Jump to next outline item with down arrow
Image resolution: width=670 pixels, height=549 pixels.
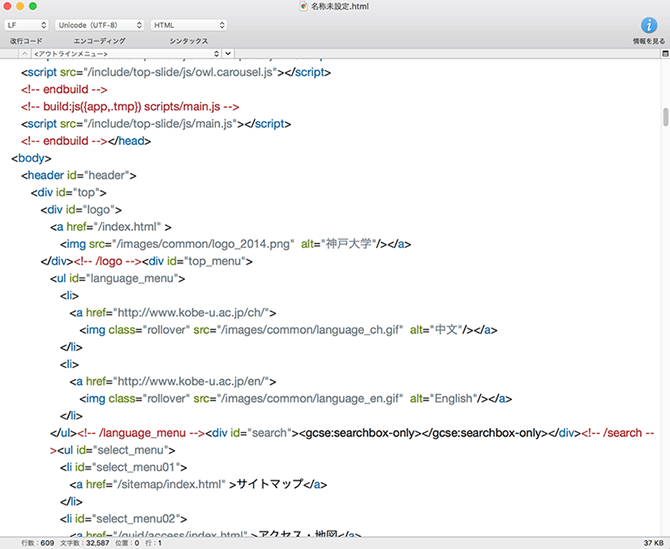[229, 52]
